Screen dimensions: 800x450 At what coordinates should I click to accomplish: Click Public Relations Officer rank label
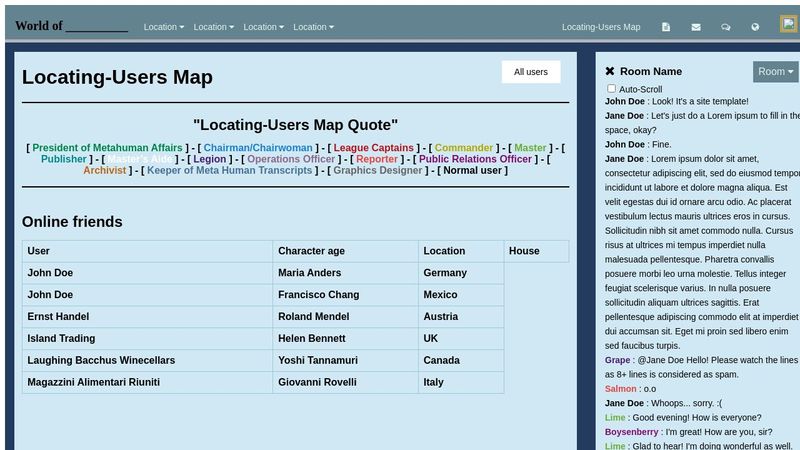[x=475, y=159]
